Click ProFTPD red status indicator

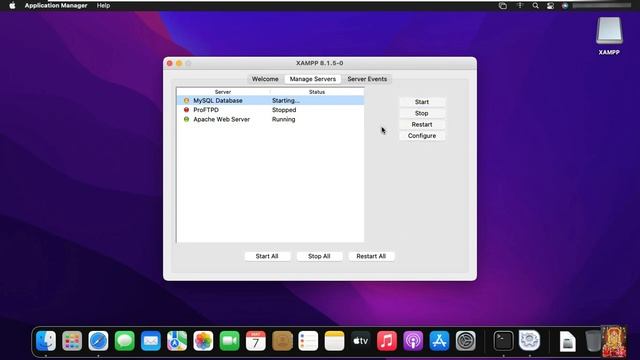(187, 110)
